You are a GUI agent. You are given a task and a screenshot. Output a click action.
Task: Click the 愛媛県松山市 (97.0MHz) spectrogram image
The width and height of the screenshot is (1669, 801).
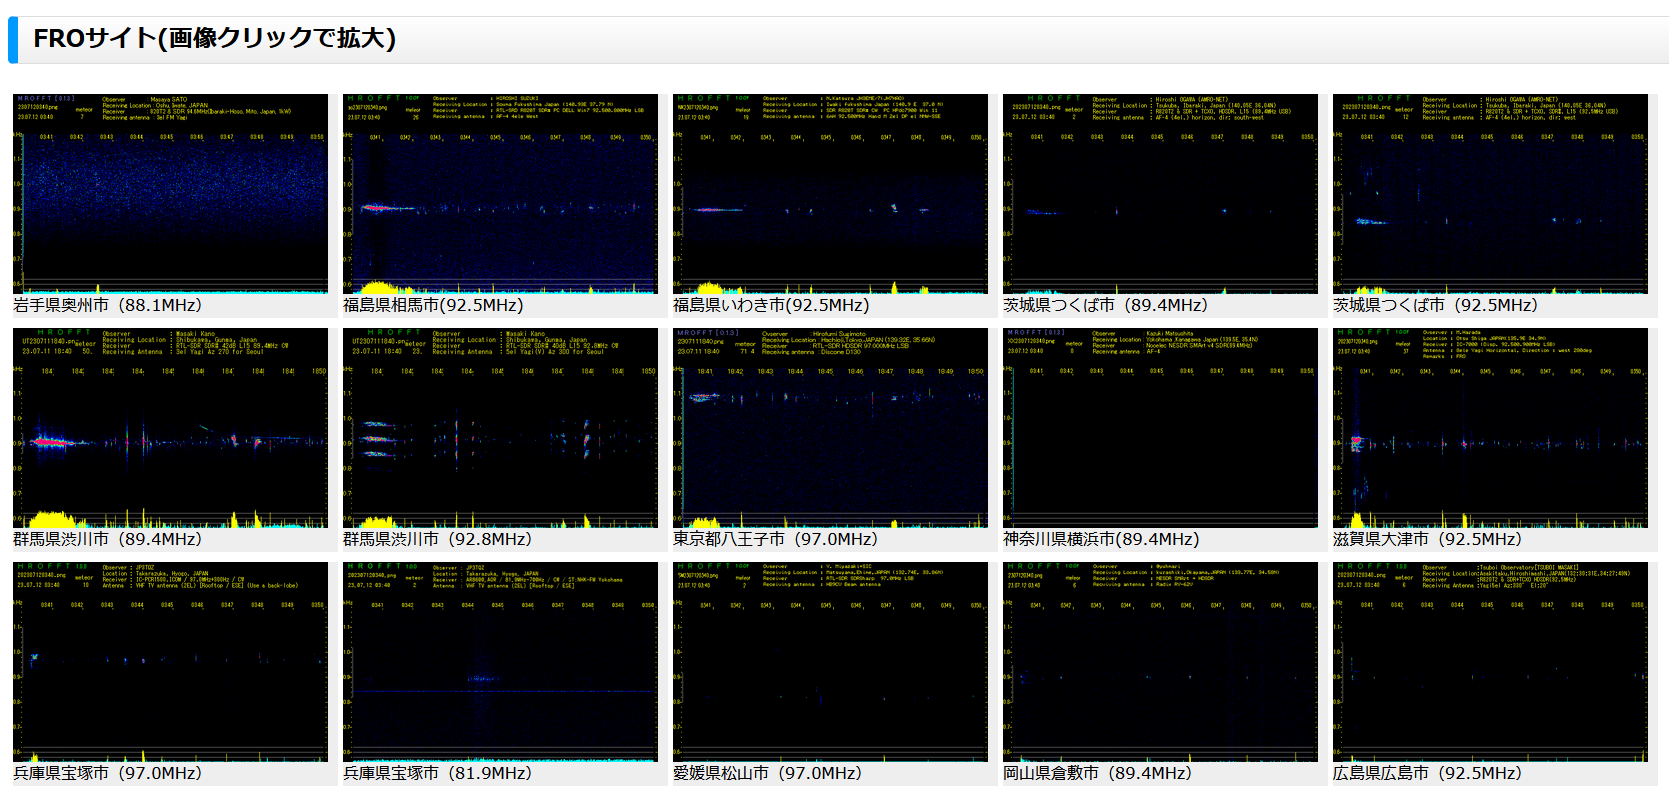(830, 662)
